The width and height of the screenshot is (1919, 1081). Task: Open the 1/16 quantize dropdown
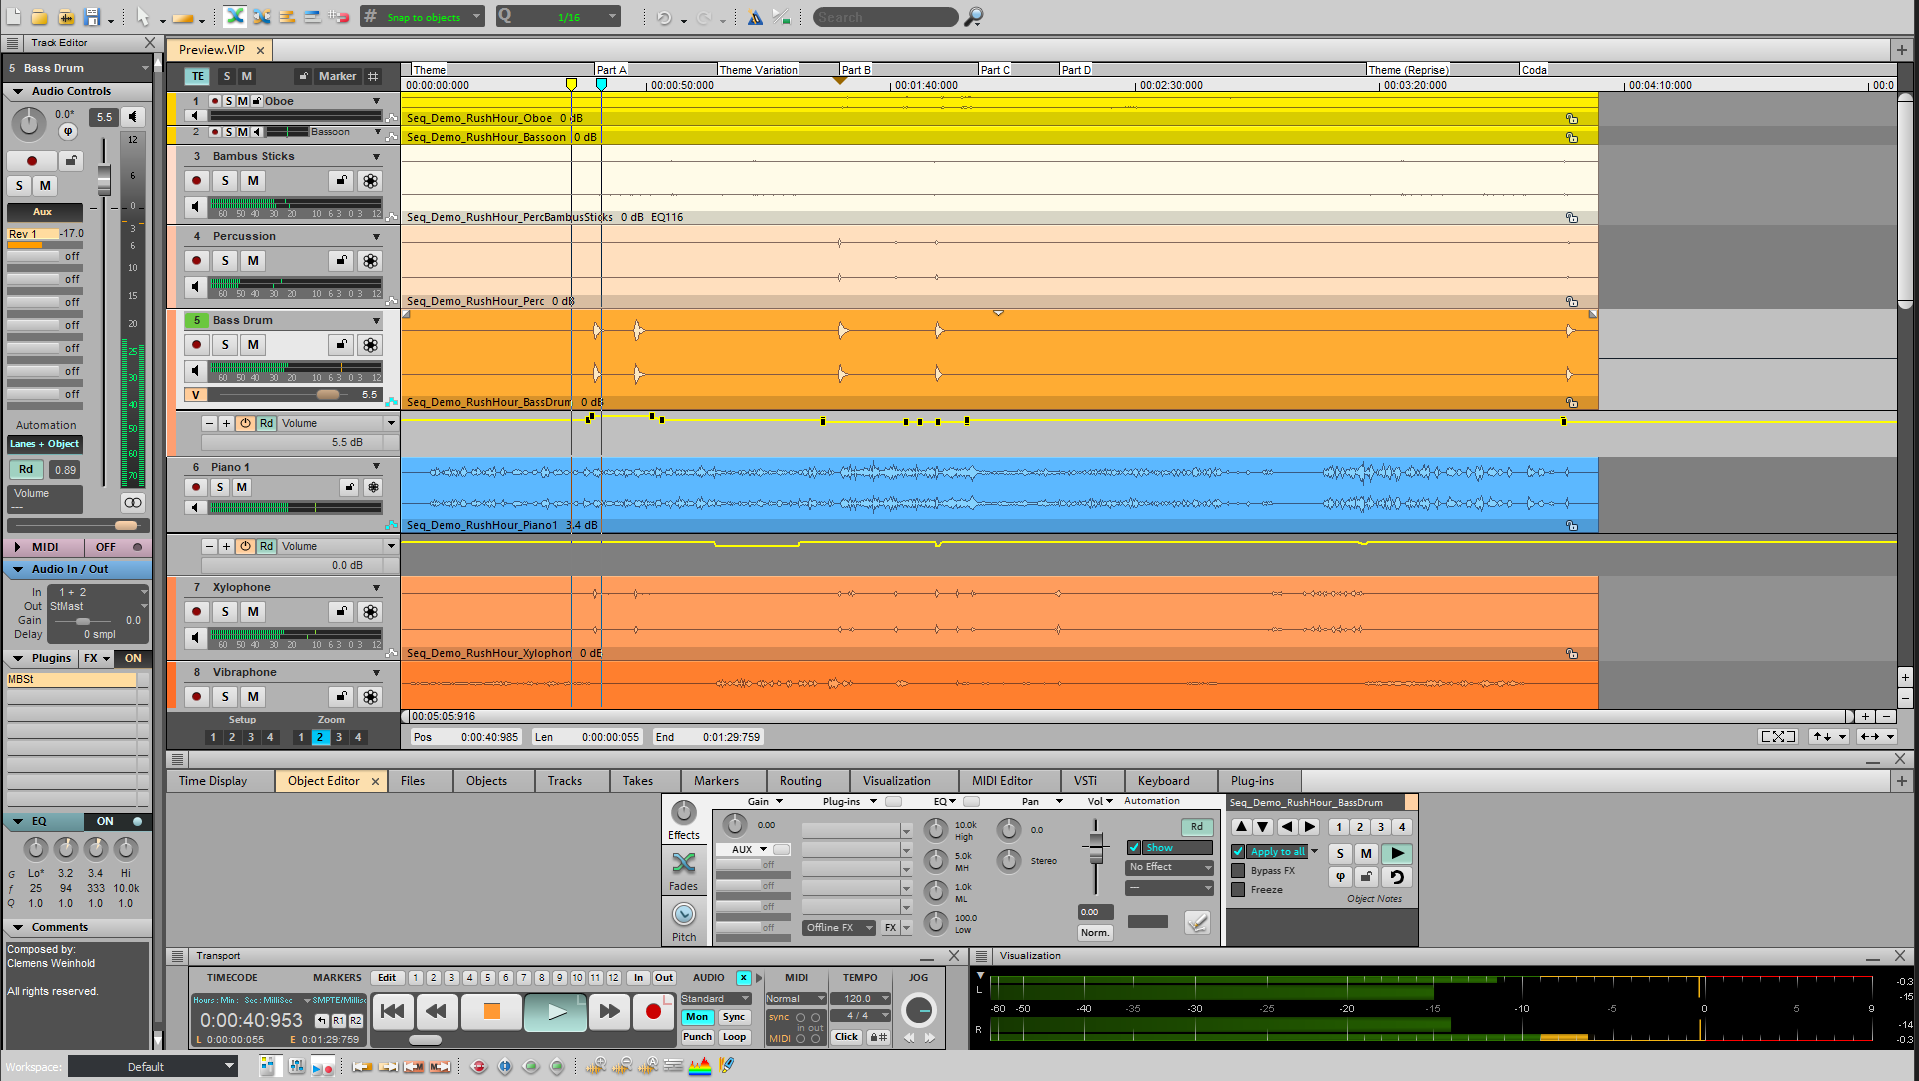click(x=559, y=17)
